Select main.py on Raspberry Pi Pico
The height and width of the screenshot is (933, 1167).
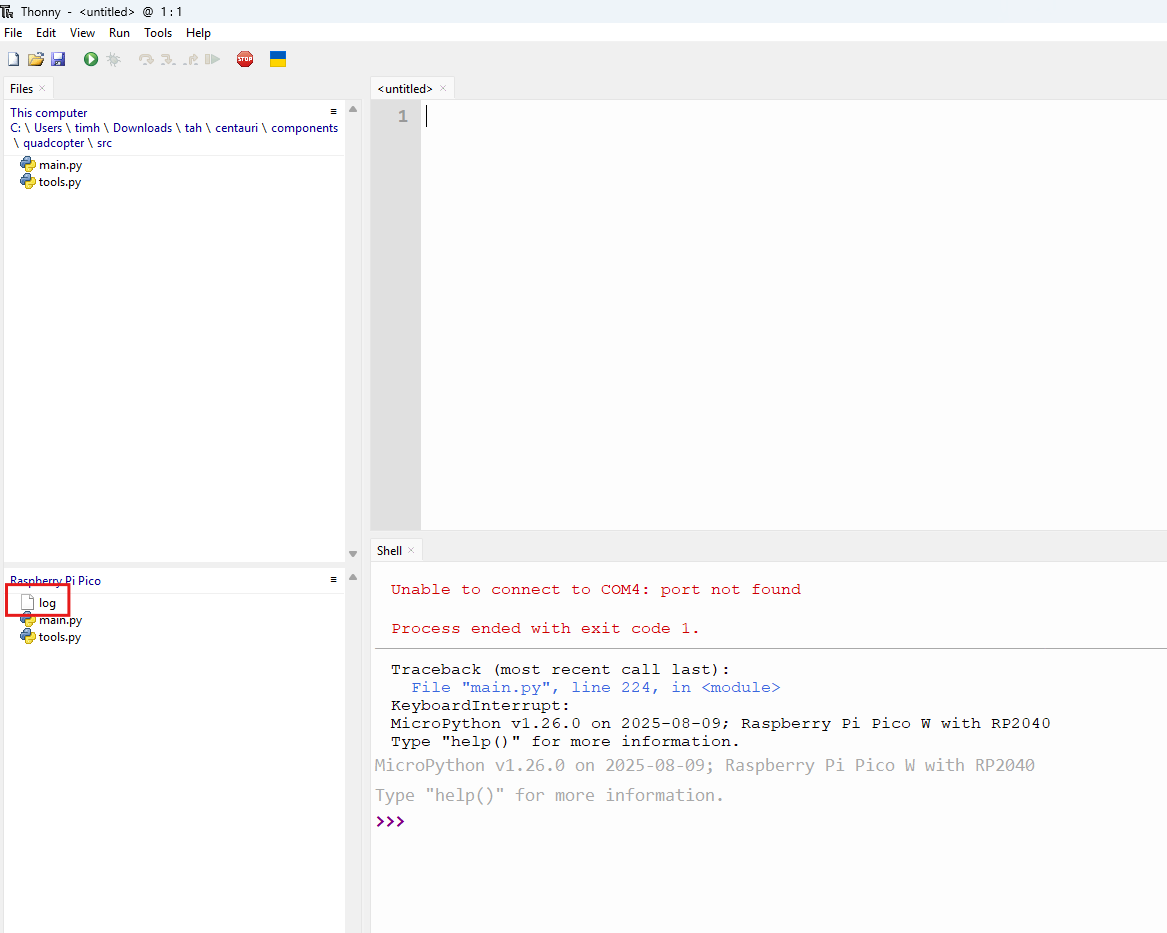[51, 620]
